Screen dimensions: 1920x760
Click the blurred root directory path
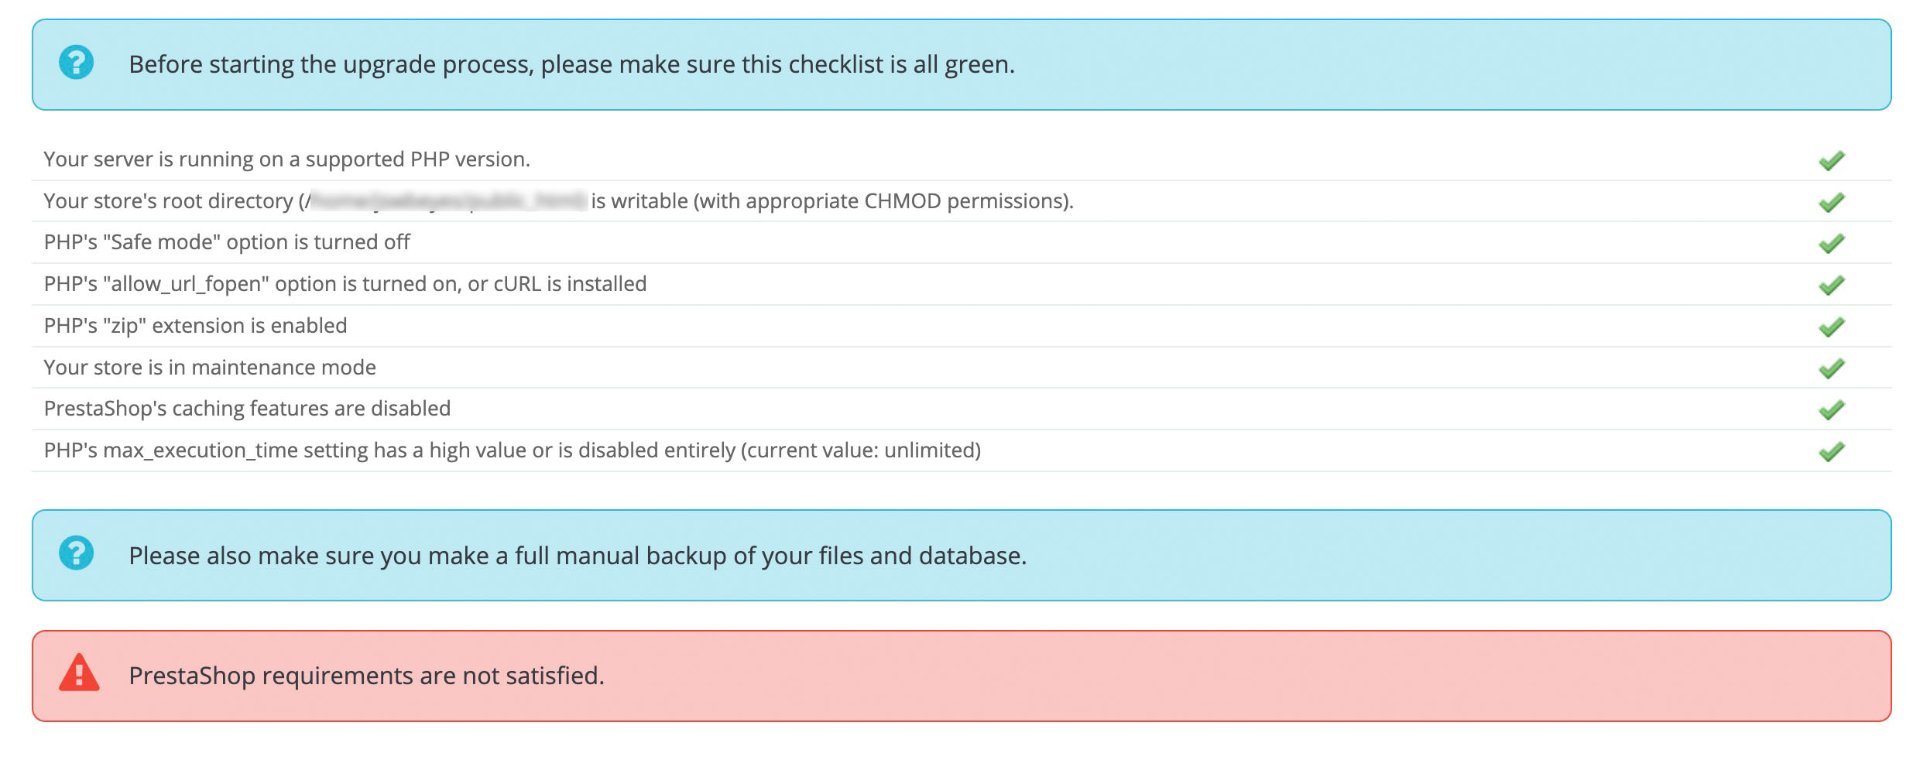tap(447, 201)
